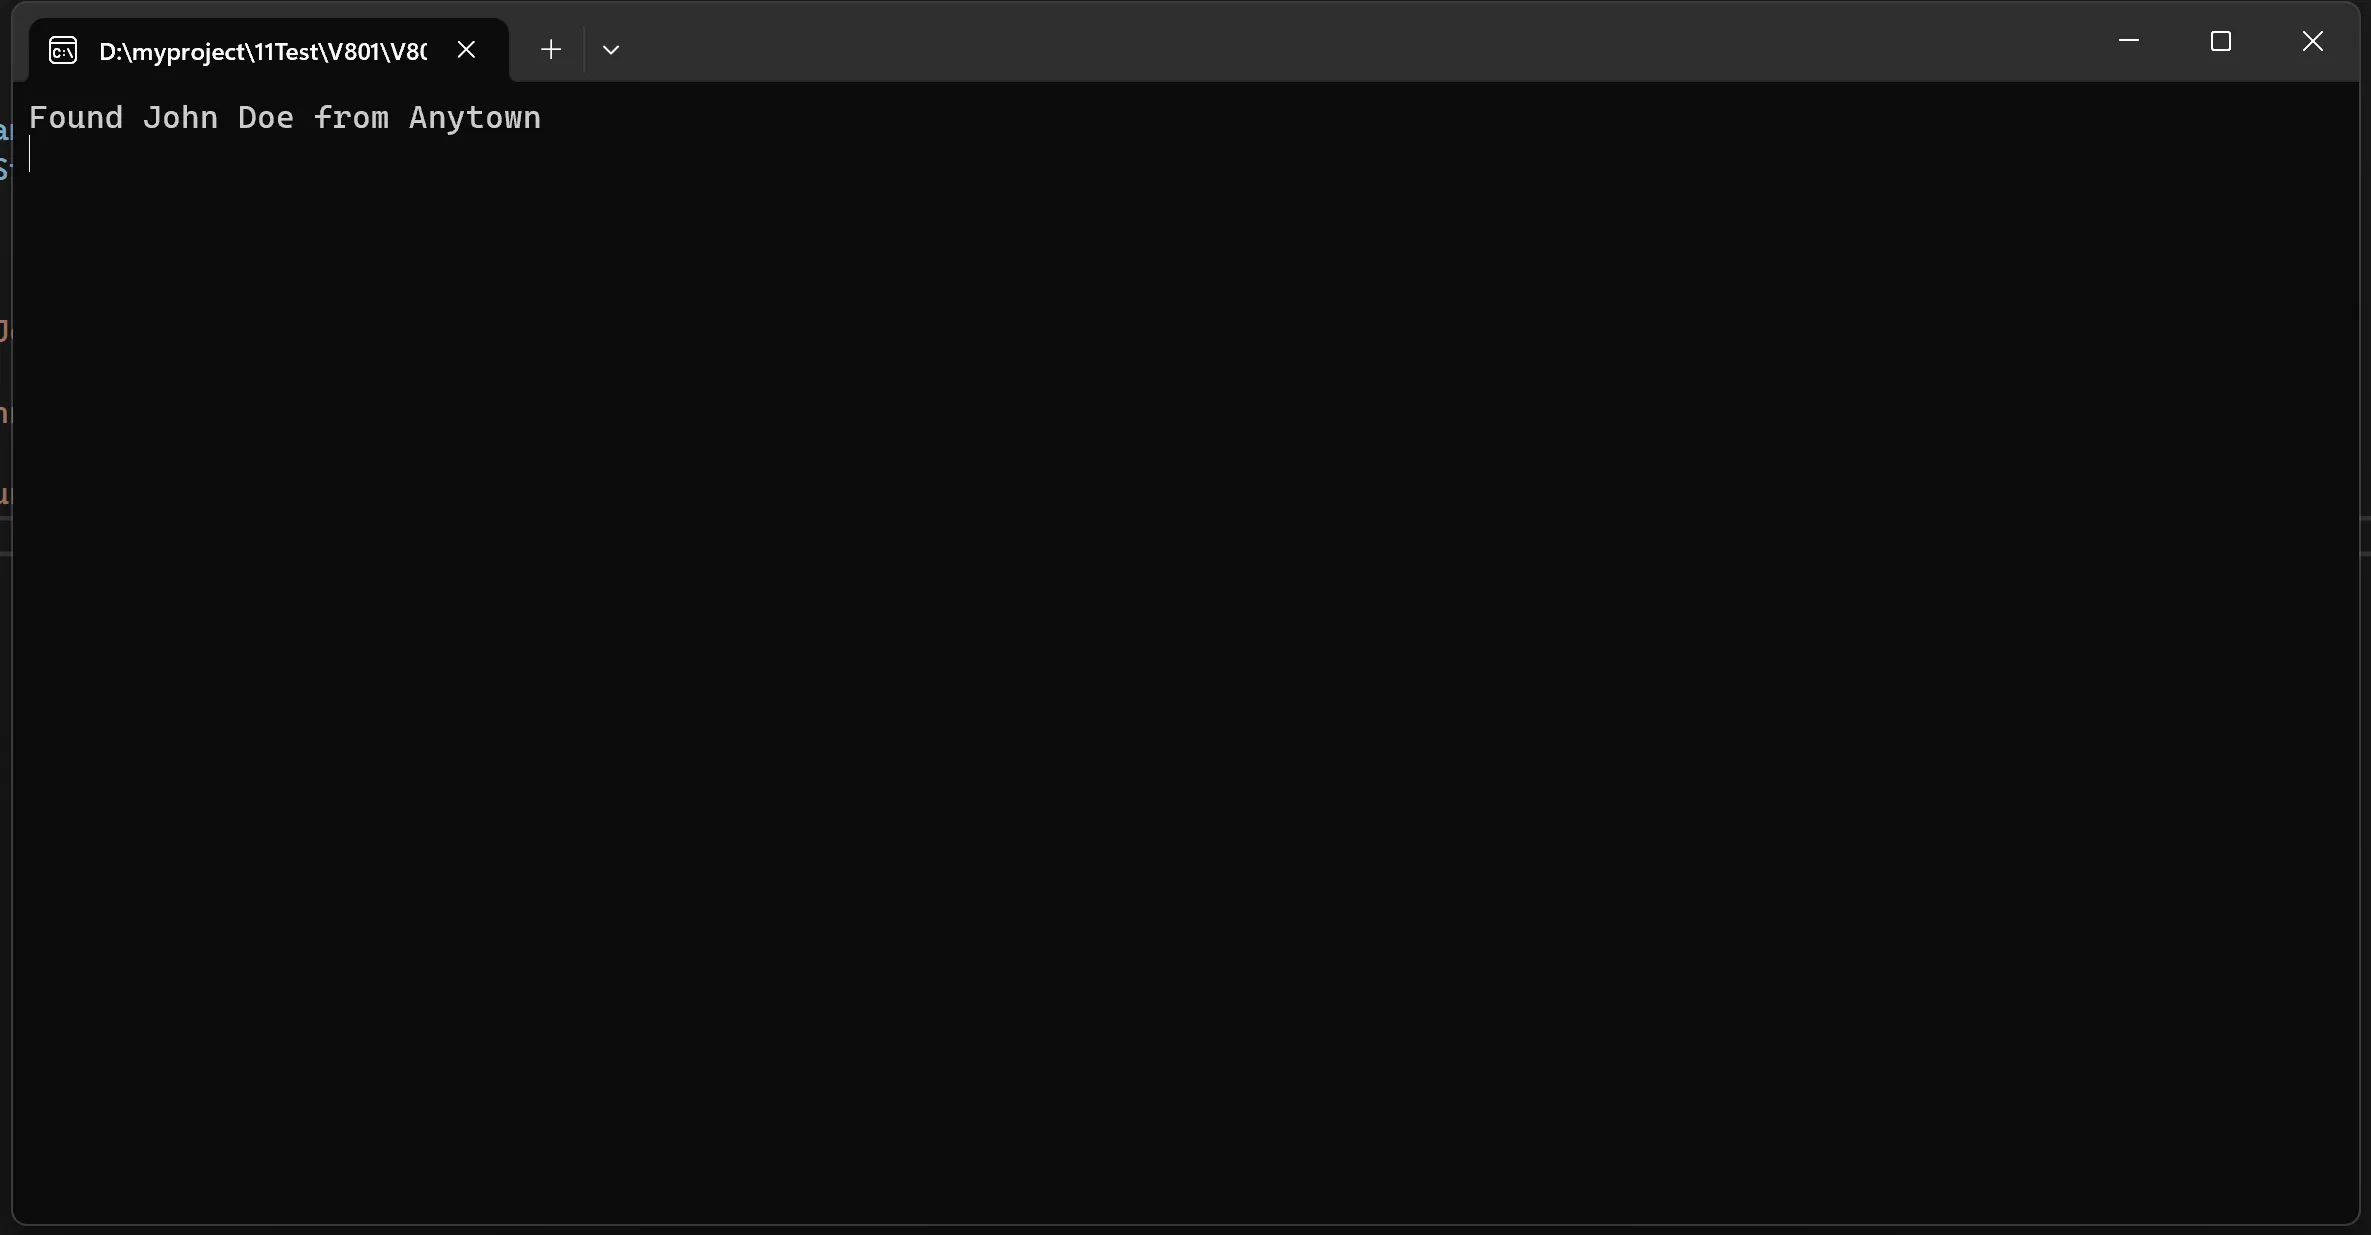Click the word "Found" in the output
Screen dimensions: 2371x1235
[x=76, y=117]
